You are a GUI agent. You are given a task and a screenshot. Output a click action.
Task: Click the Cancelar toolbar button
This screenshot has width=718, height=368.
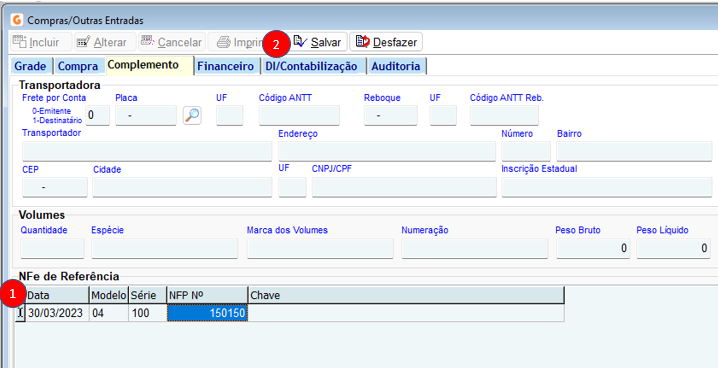[x=172, y=42]
